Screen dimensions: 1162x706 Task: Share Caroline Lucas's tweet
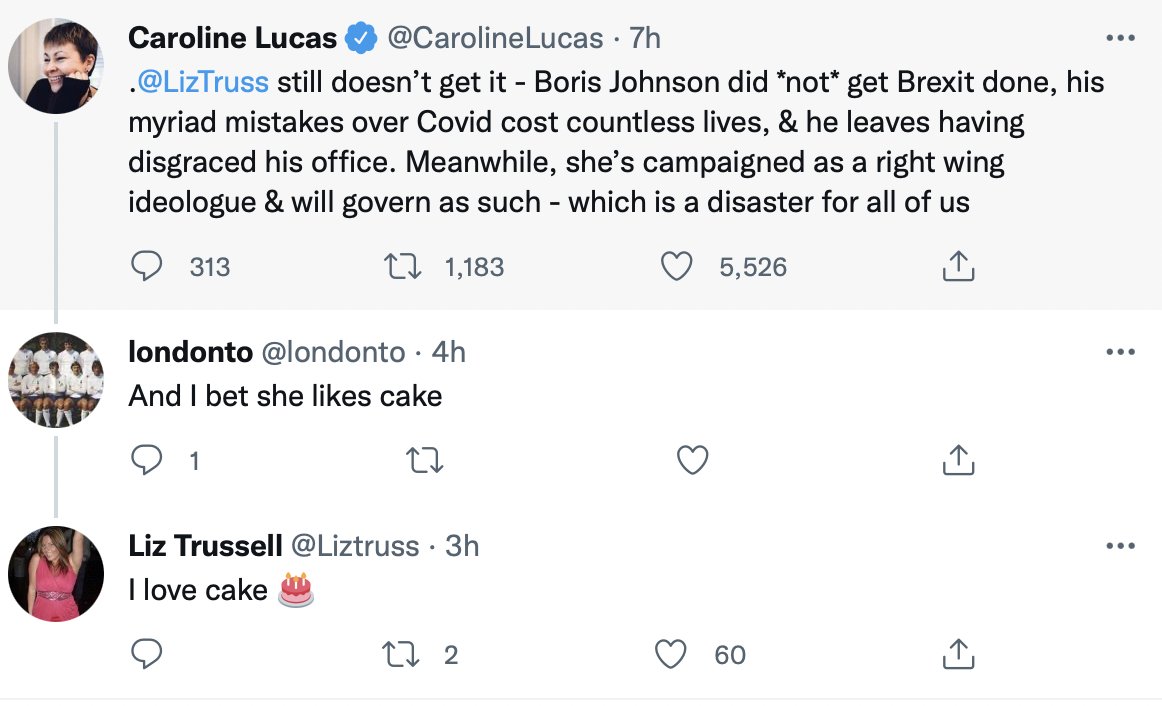click(x=958, y=266)
